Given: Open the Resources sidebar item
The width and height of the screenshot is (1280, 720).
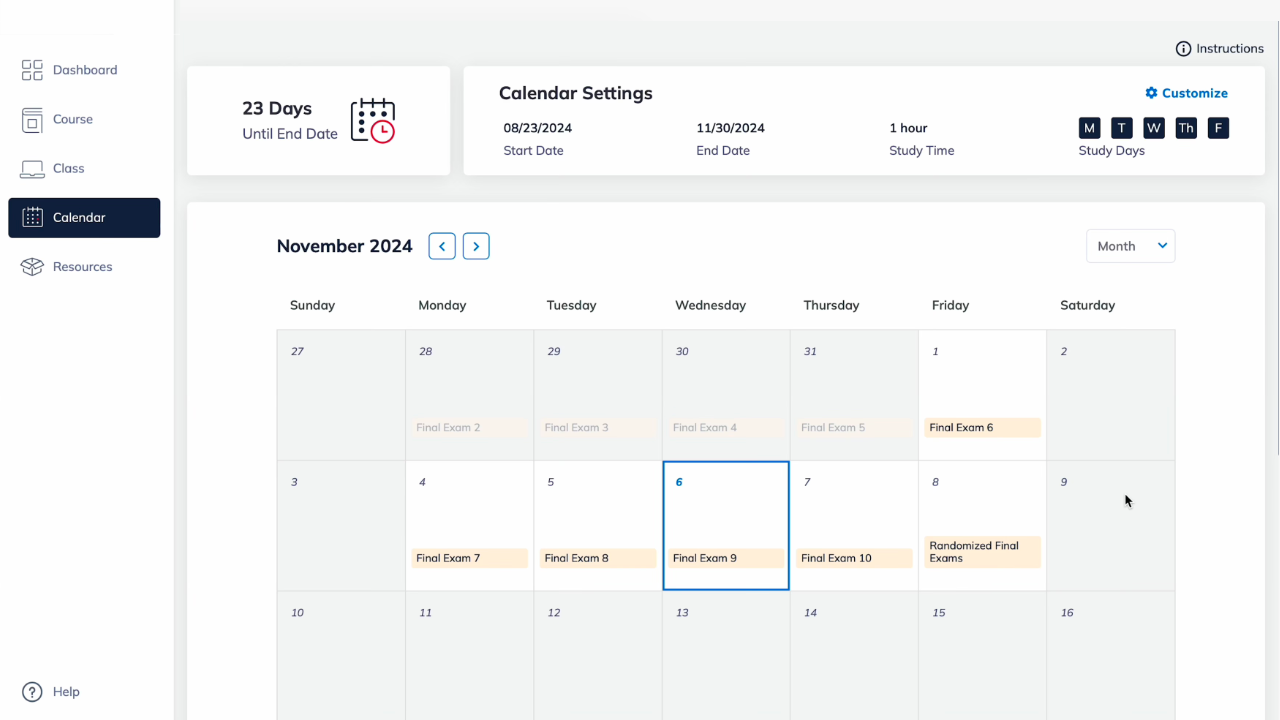Looking at the screenshot, I should click(84, 267).
